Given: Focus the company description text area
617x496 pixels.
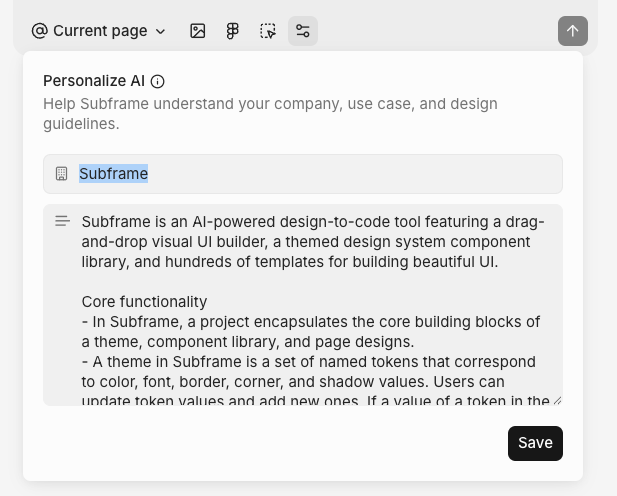Looking at the screenshot, I should click(x=303, y=305).
